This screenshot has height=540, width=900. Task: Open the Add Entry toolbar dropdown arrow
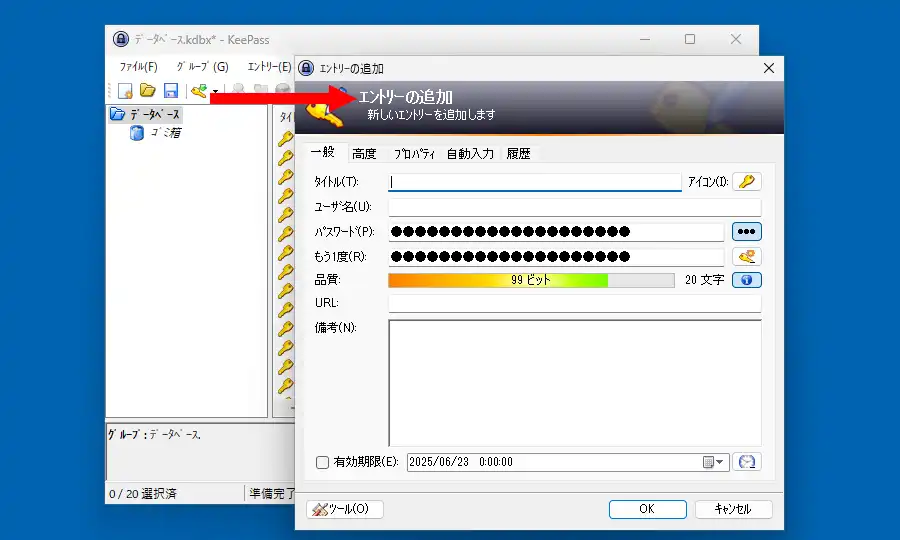215,91
